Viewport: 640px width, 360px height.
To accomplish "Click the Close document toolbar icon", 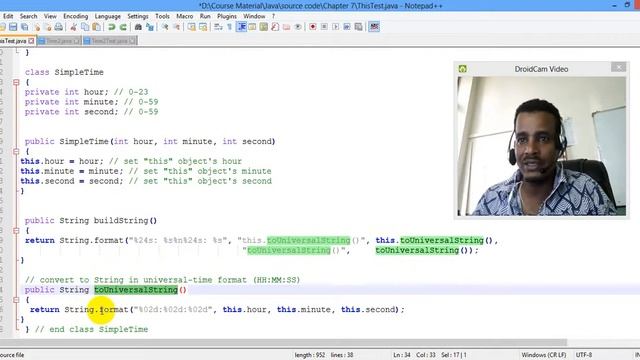I will (x=37, y=27).
